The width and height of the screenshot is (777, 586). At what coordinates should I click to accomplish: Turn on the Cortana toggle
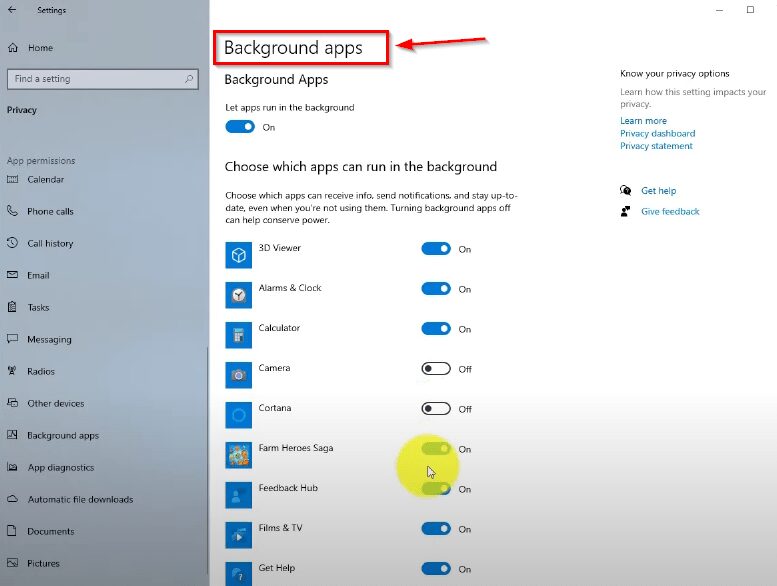[x=436, y=409]
